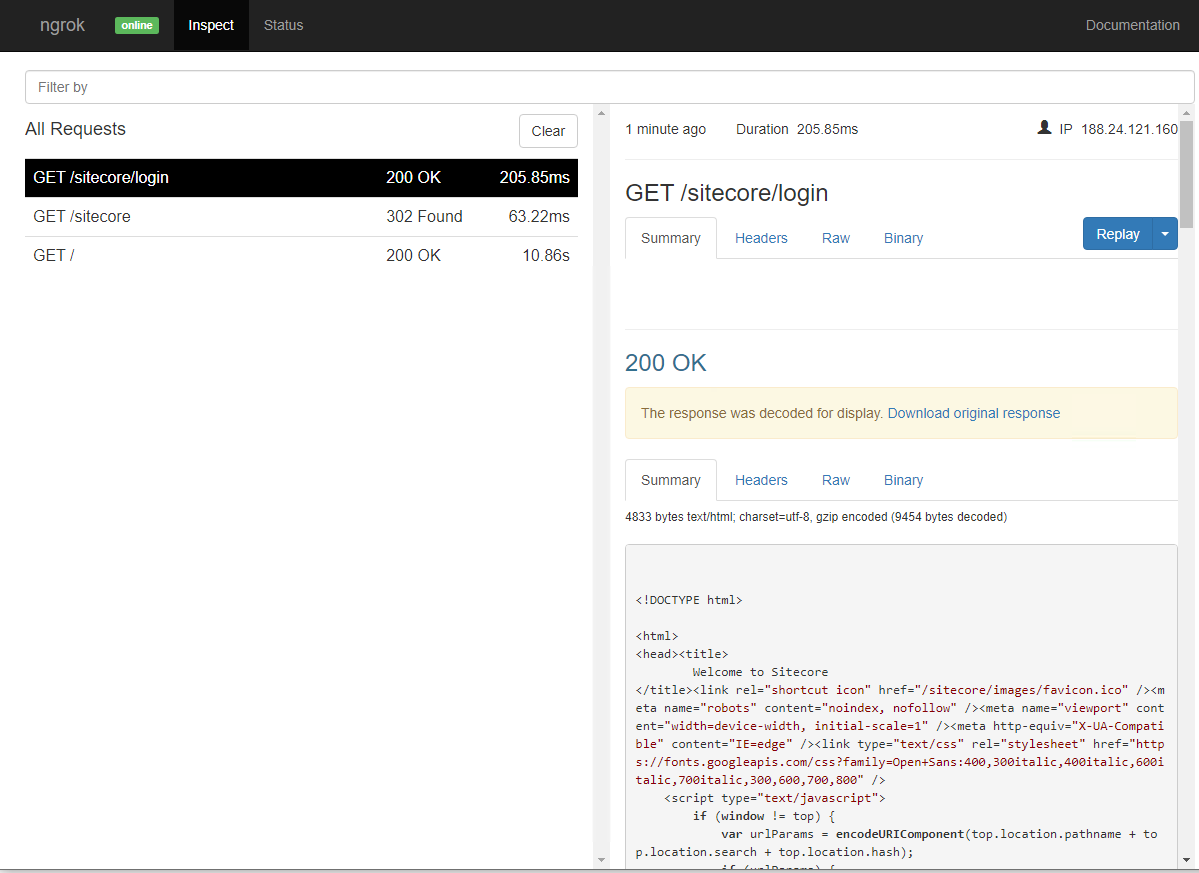Switch to the response Raw tab
This screenshot has height=873, width=1199.
(835, 480)
